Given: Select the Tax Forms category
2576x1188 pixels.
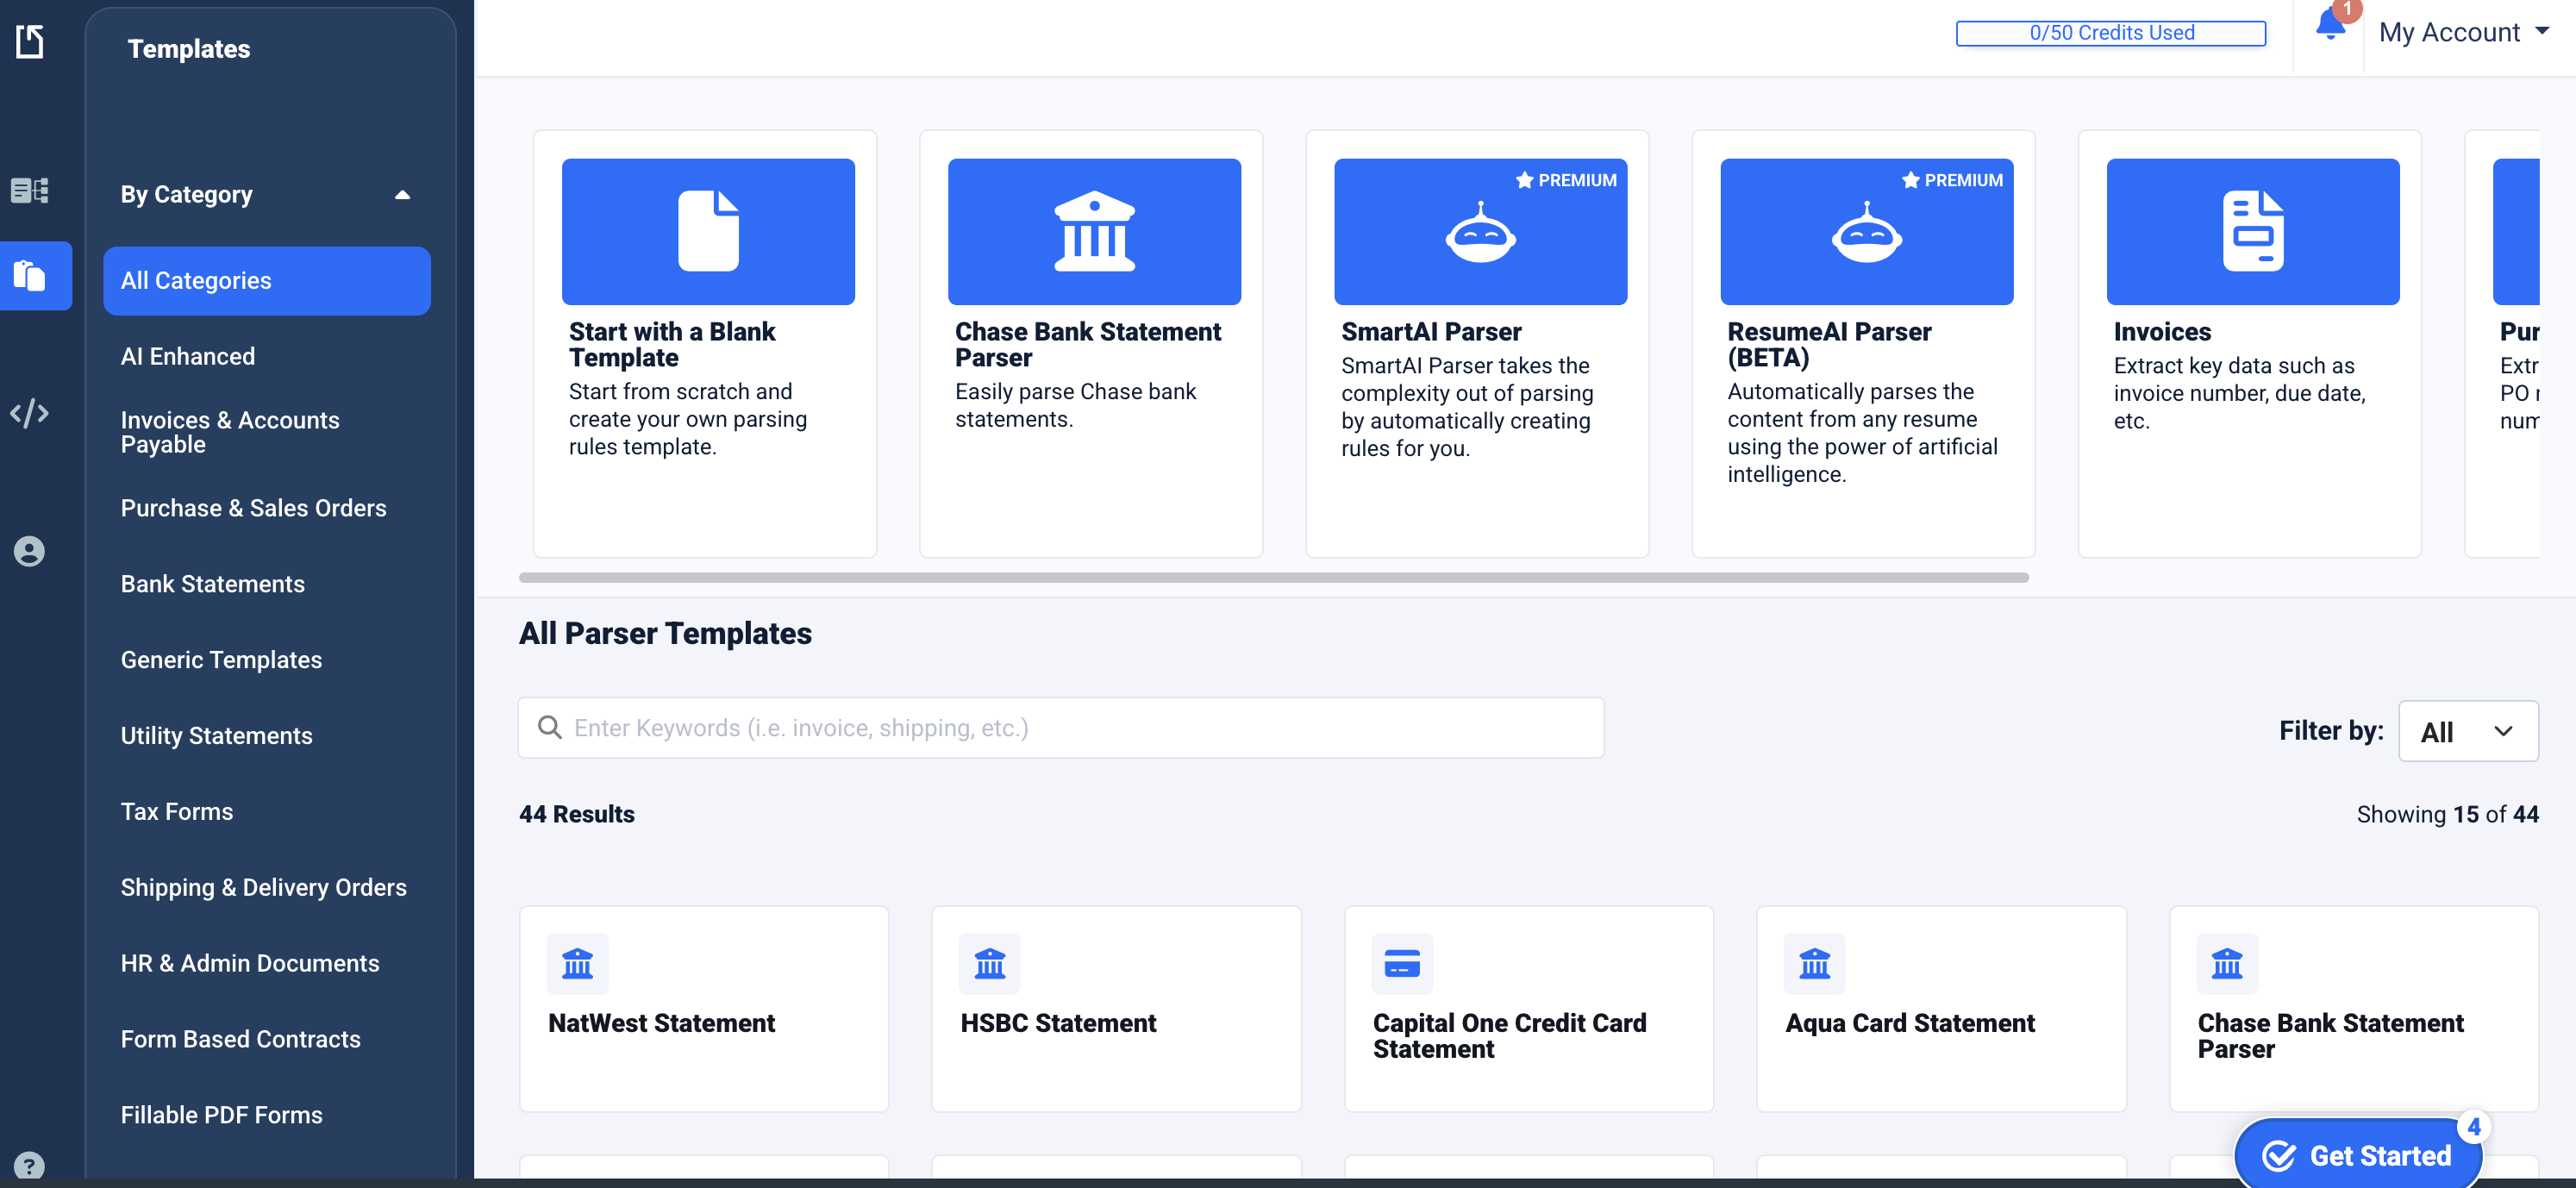Looking at the screenshot, I should pyautogui.click(x=176, y=811).
